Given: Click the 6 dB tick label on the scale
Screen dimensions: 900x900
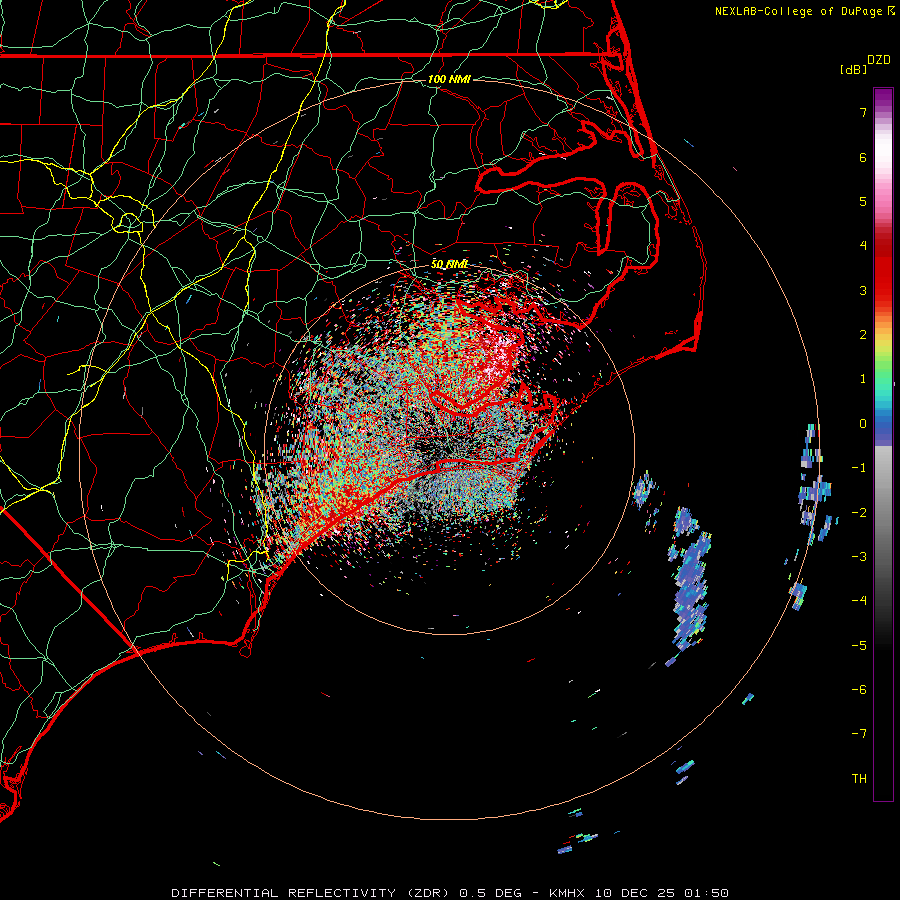Looking at the screenshot, I should click(863, 157).
